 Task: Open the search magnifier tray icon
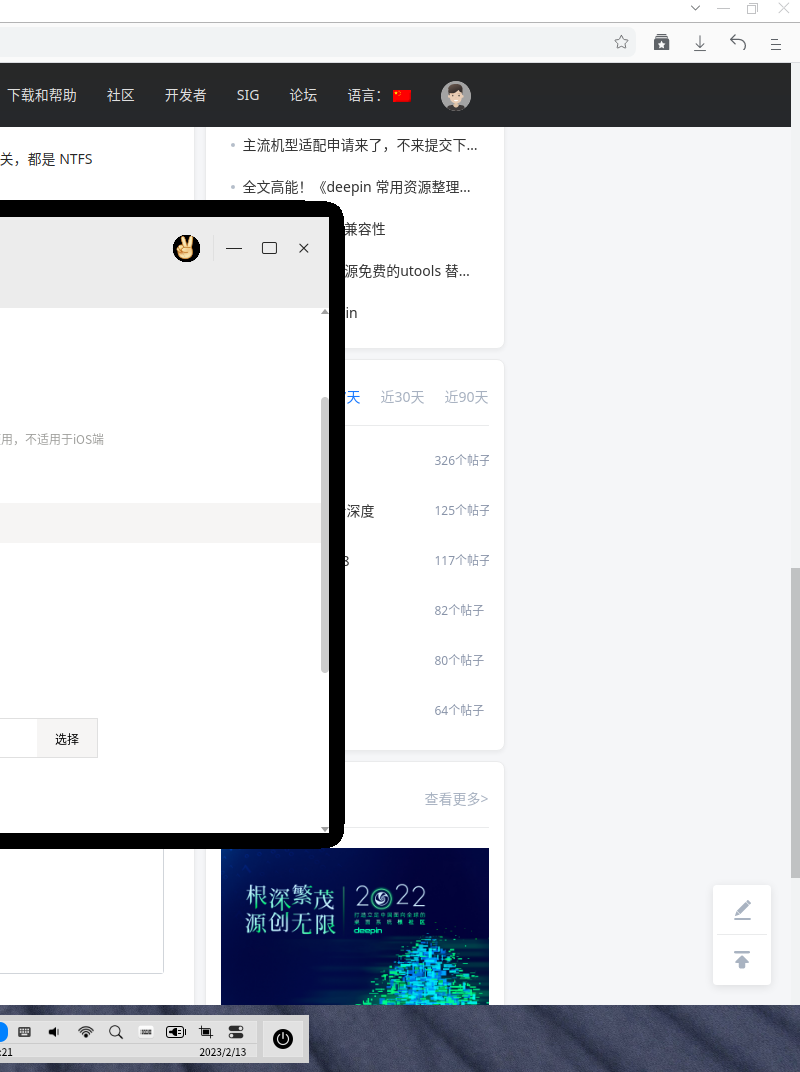click(x=116, y=1032)
